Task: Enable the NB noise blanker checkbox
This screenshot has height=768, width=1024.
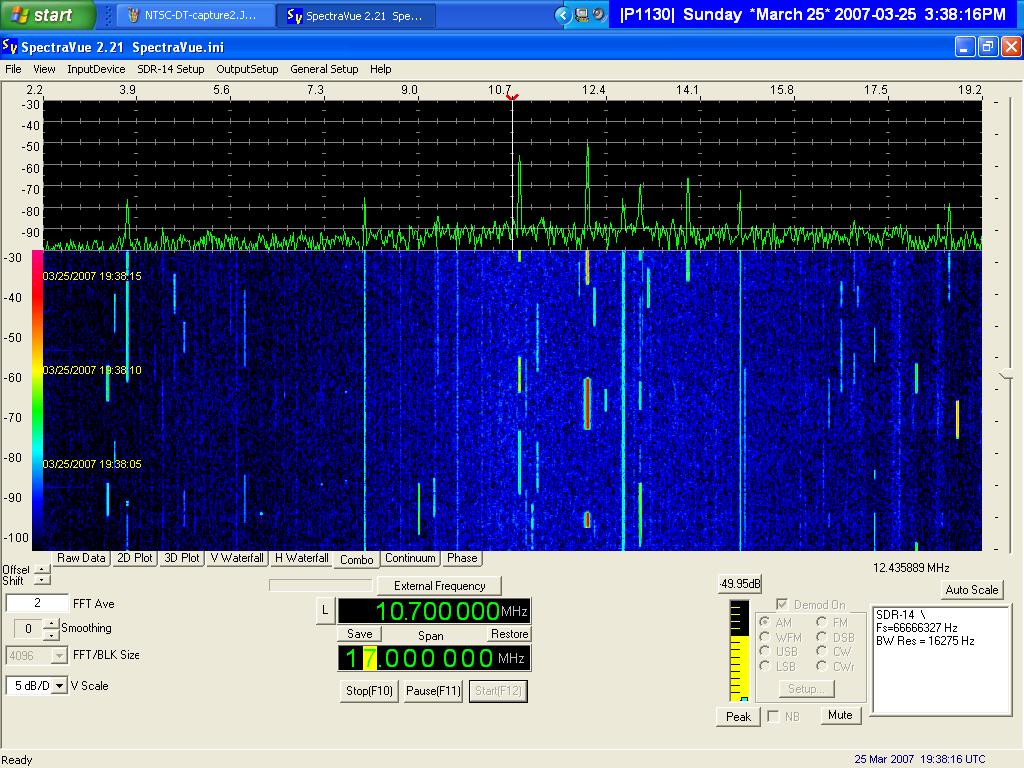Action: pyautogui.click(x=773, y=716)
